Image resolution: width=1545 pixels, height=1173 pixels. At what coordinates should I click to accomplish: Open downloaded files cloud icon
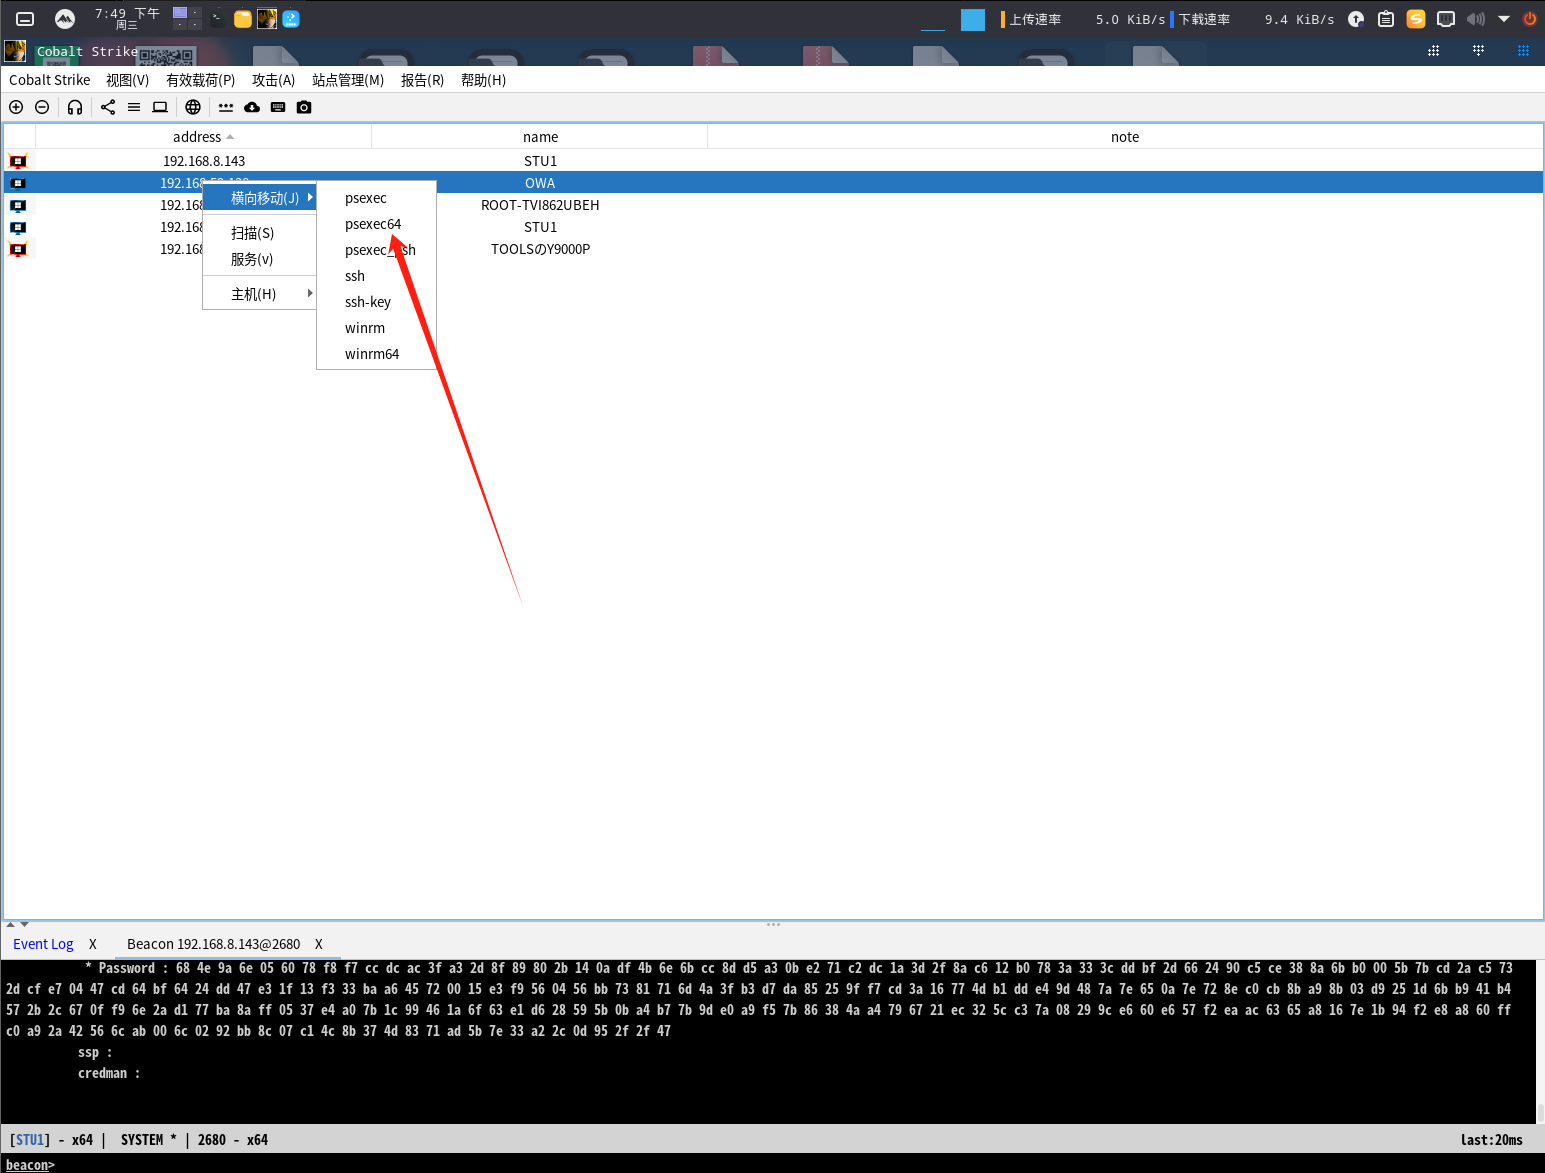coord(252,107)
